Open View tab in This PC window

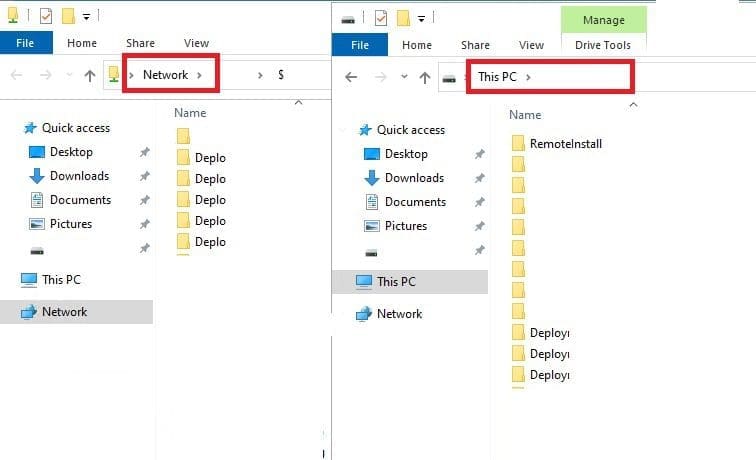pyautogui.click(x=531, y=45)
